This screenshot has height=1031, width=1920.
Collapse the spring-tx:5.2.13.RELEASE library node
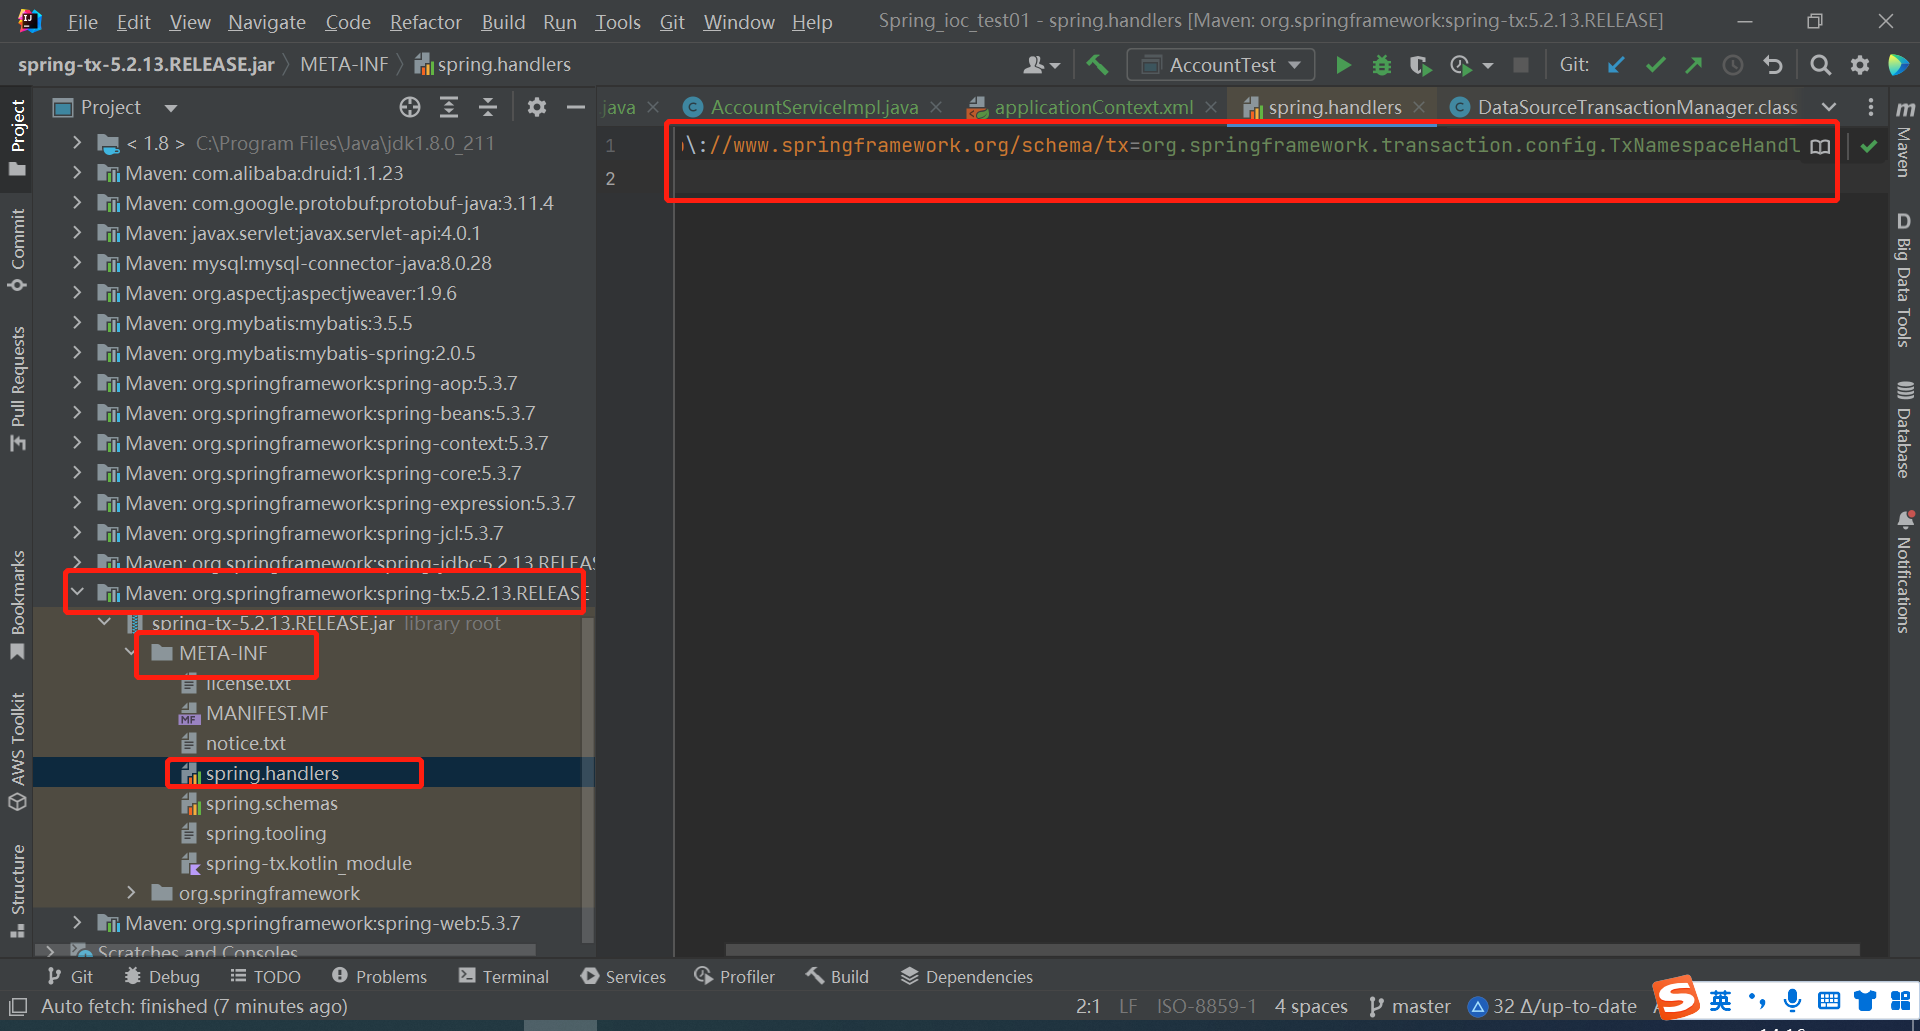coord(77,593)
